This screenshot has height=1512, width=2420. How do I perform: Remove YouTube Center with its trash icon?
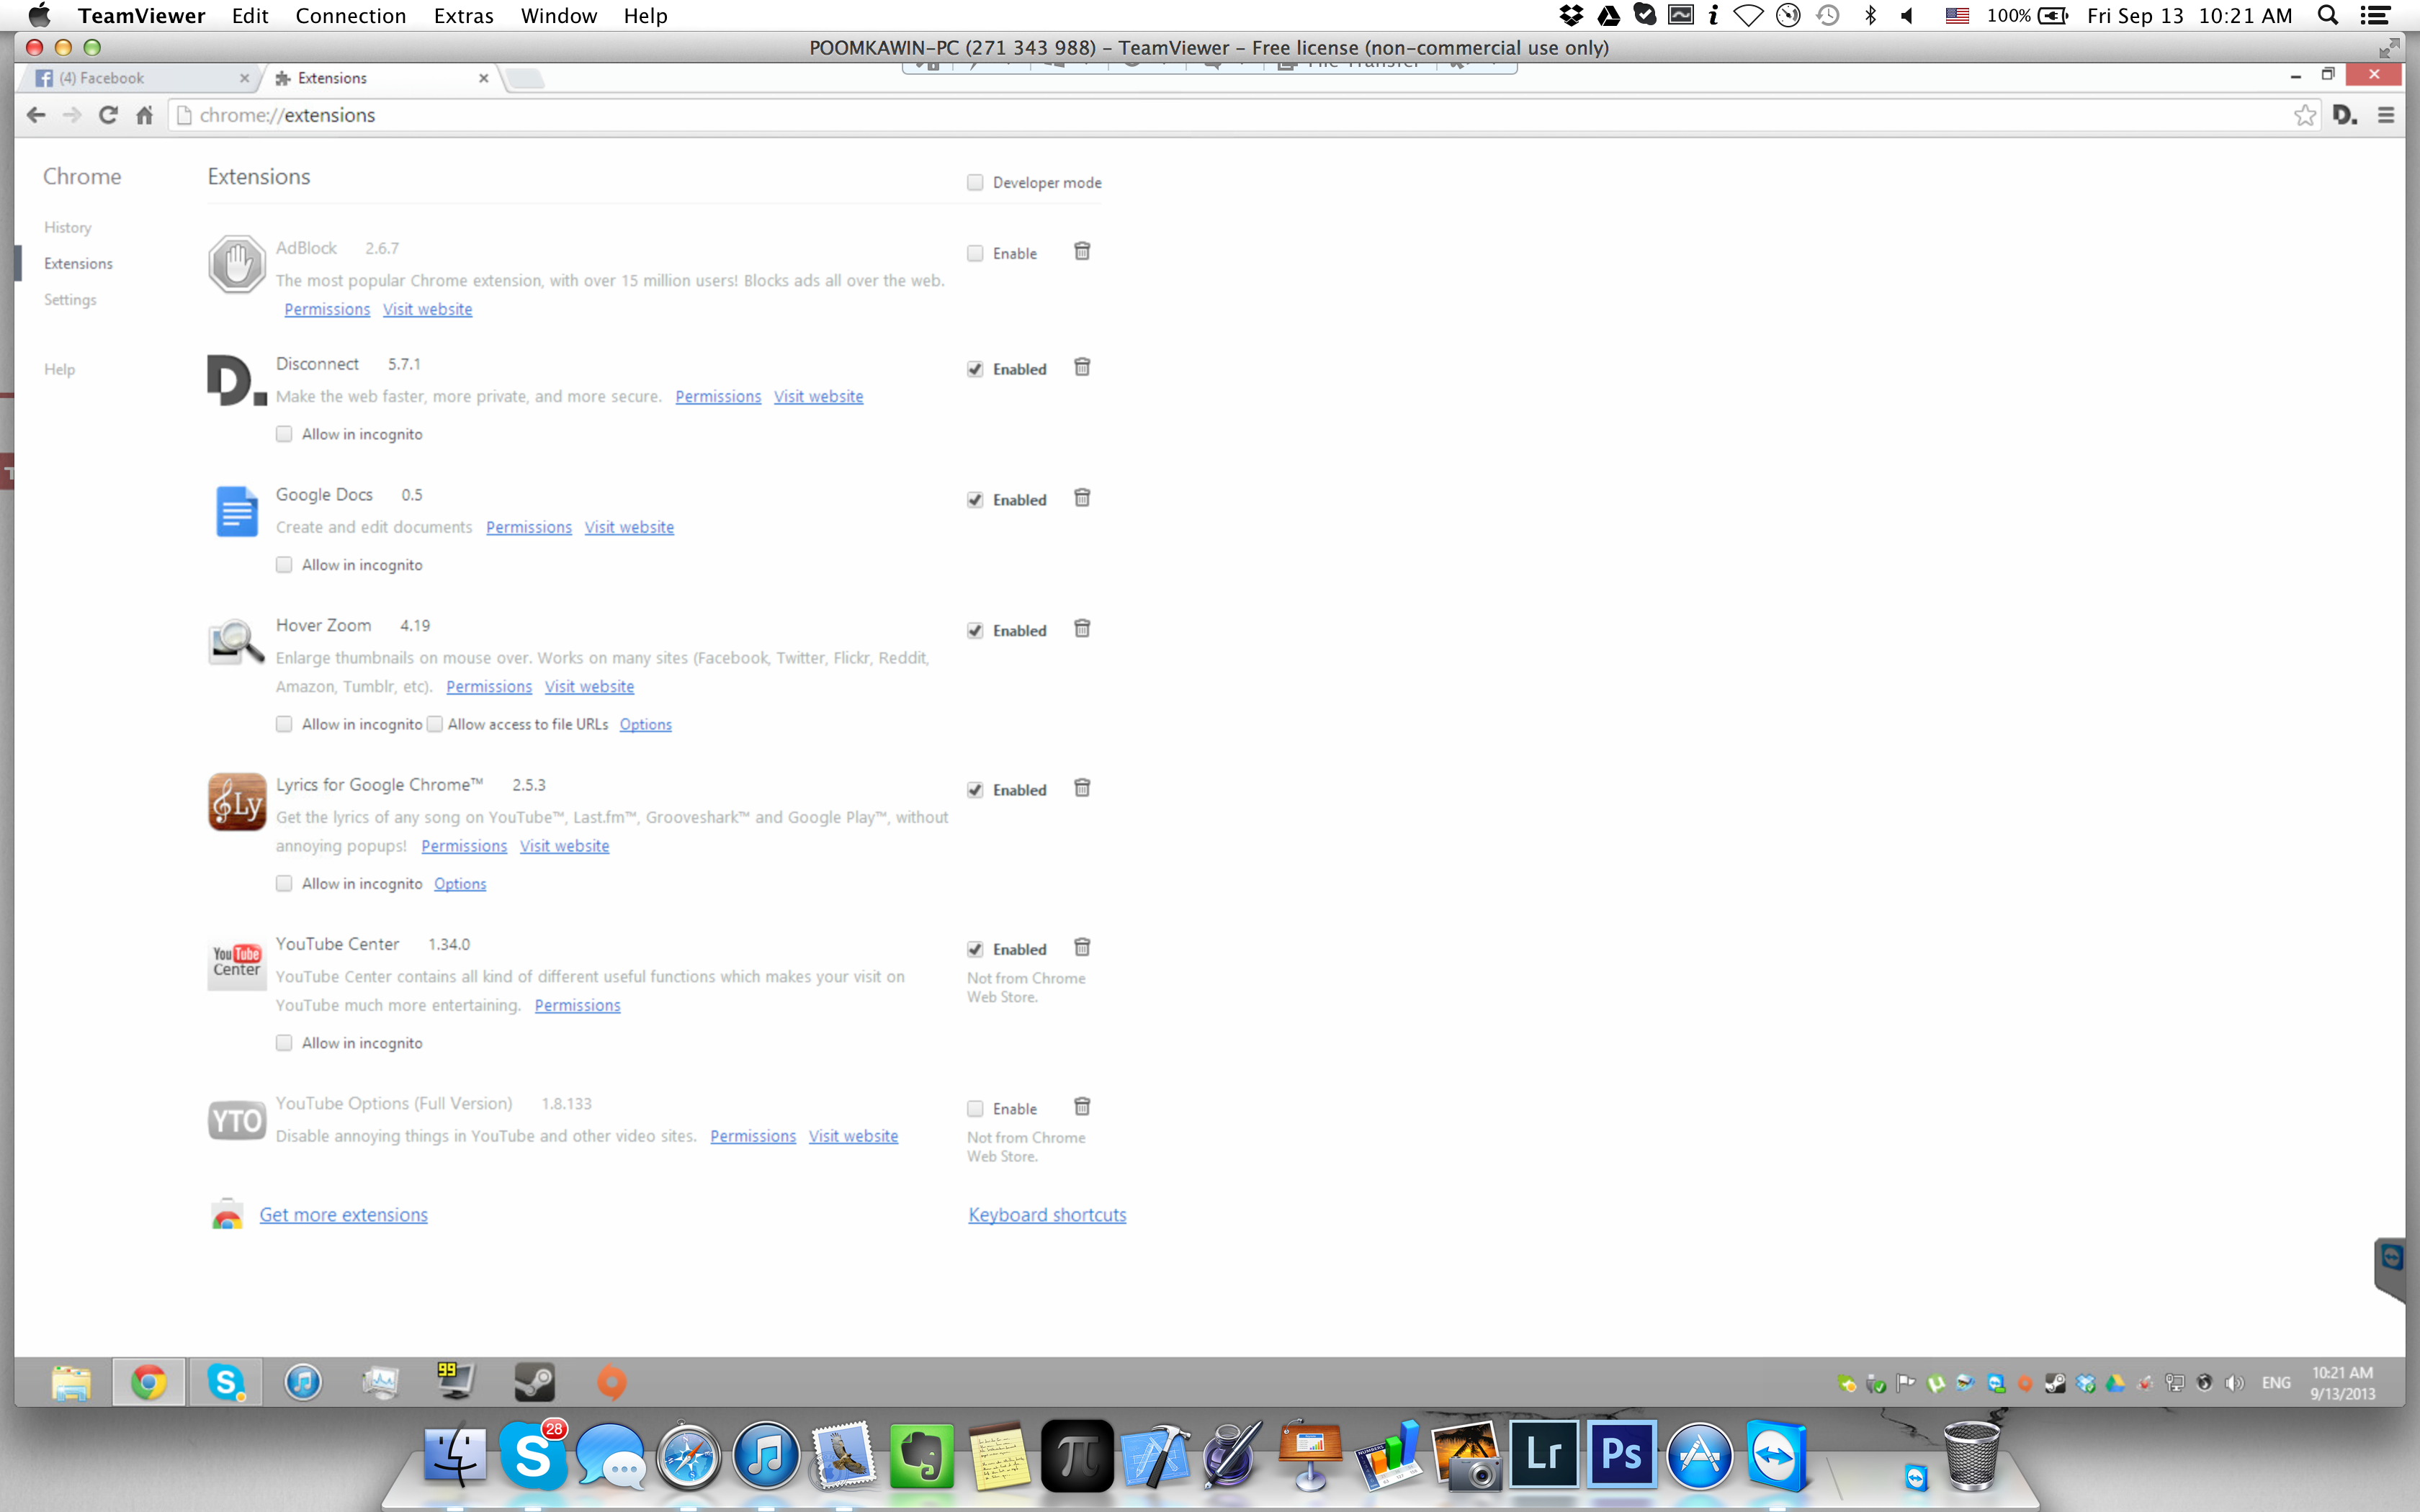coord(1081,947)
